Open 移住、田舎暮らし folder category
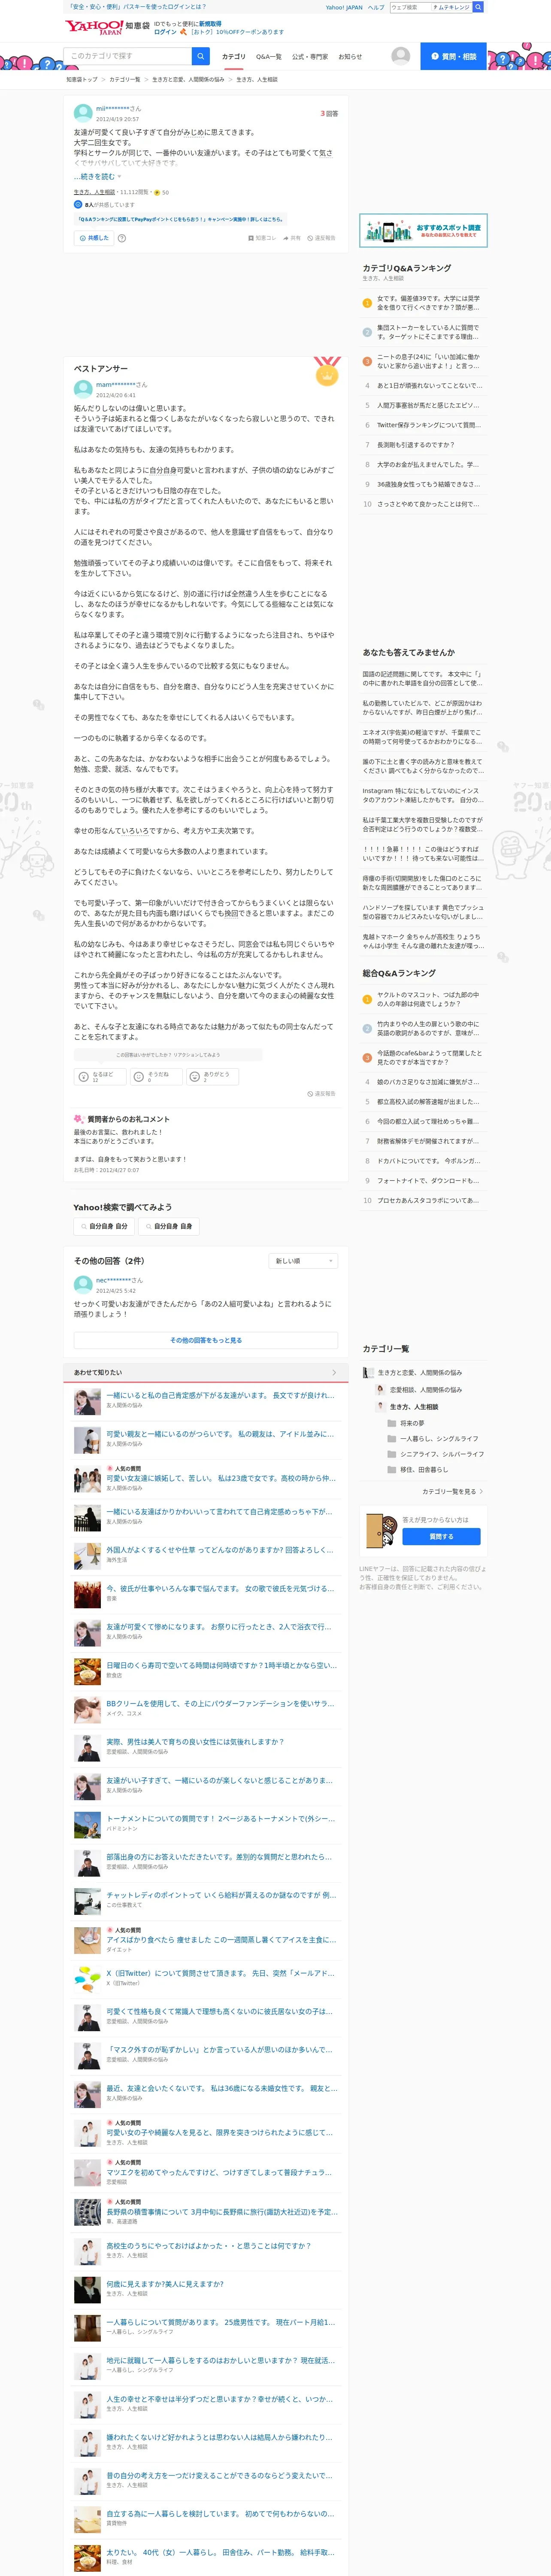The image size is (551, 2576). coord(417,1470)
